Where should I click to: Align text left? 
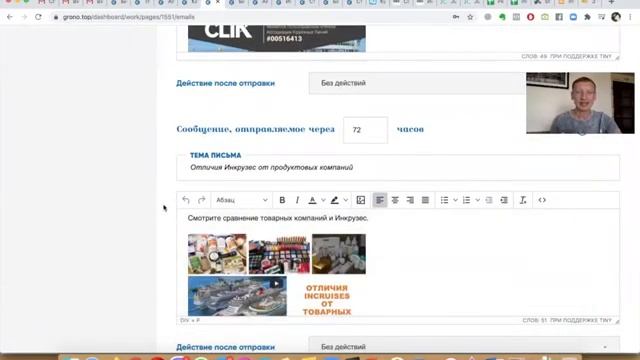coord(380,200)
